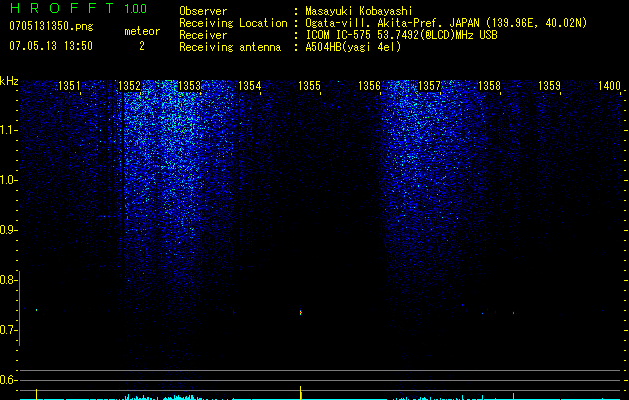629x400 pixels.
Task: Click the 0.9 kHz frequency label
Action: pyautogui.click(x=7, y=230)
